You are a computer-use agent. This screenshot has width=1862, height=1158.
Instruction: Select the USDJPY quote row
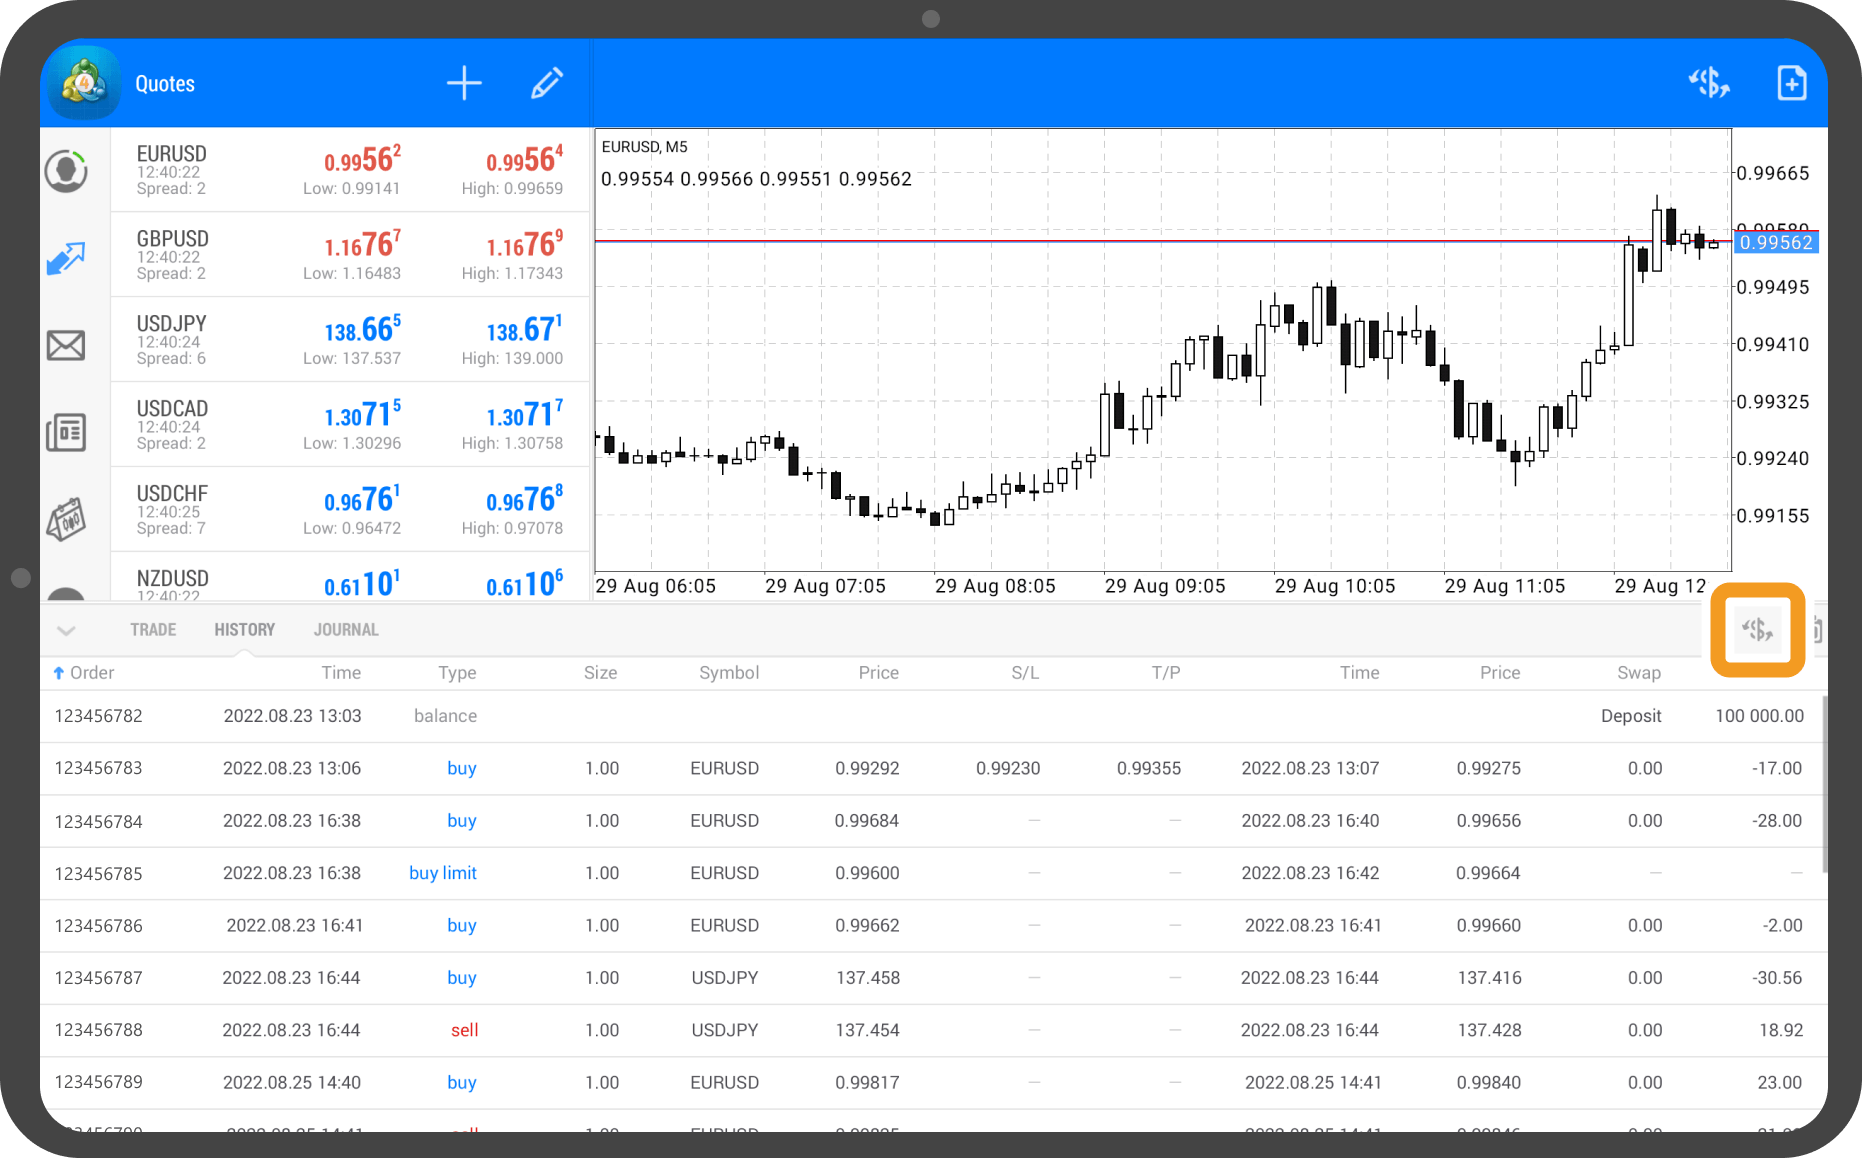point(350,340)
